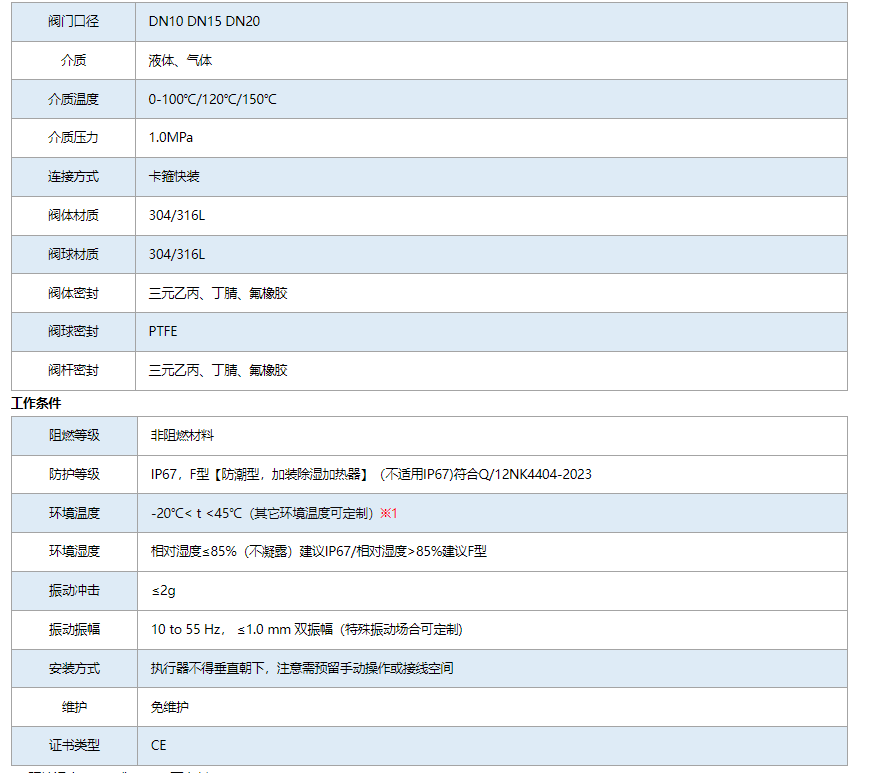This screenshot has width=890, height=773.
Task: Click the 304/316L value beside 阀球材质
Action: [x=177, y=254]
